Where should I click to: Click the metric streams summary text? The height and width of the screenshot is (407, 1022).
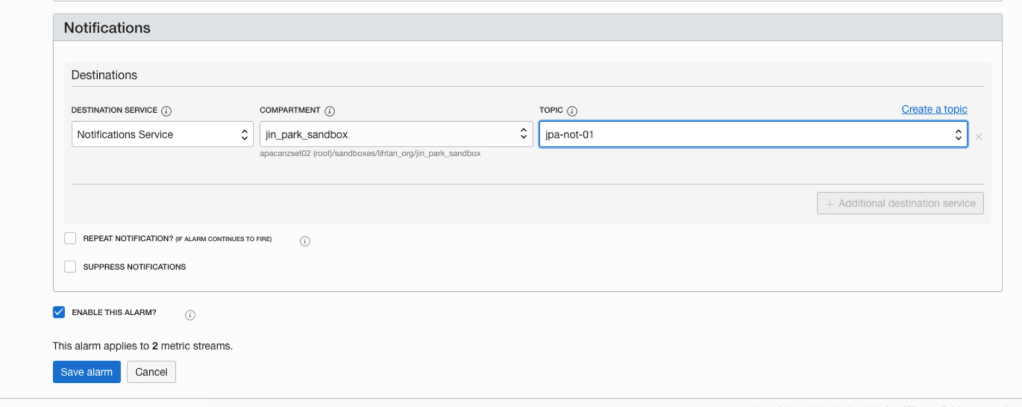point(142,345)
